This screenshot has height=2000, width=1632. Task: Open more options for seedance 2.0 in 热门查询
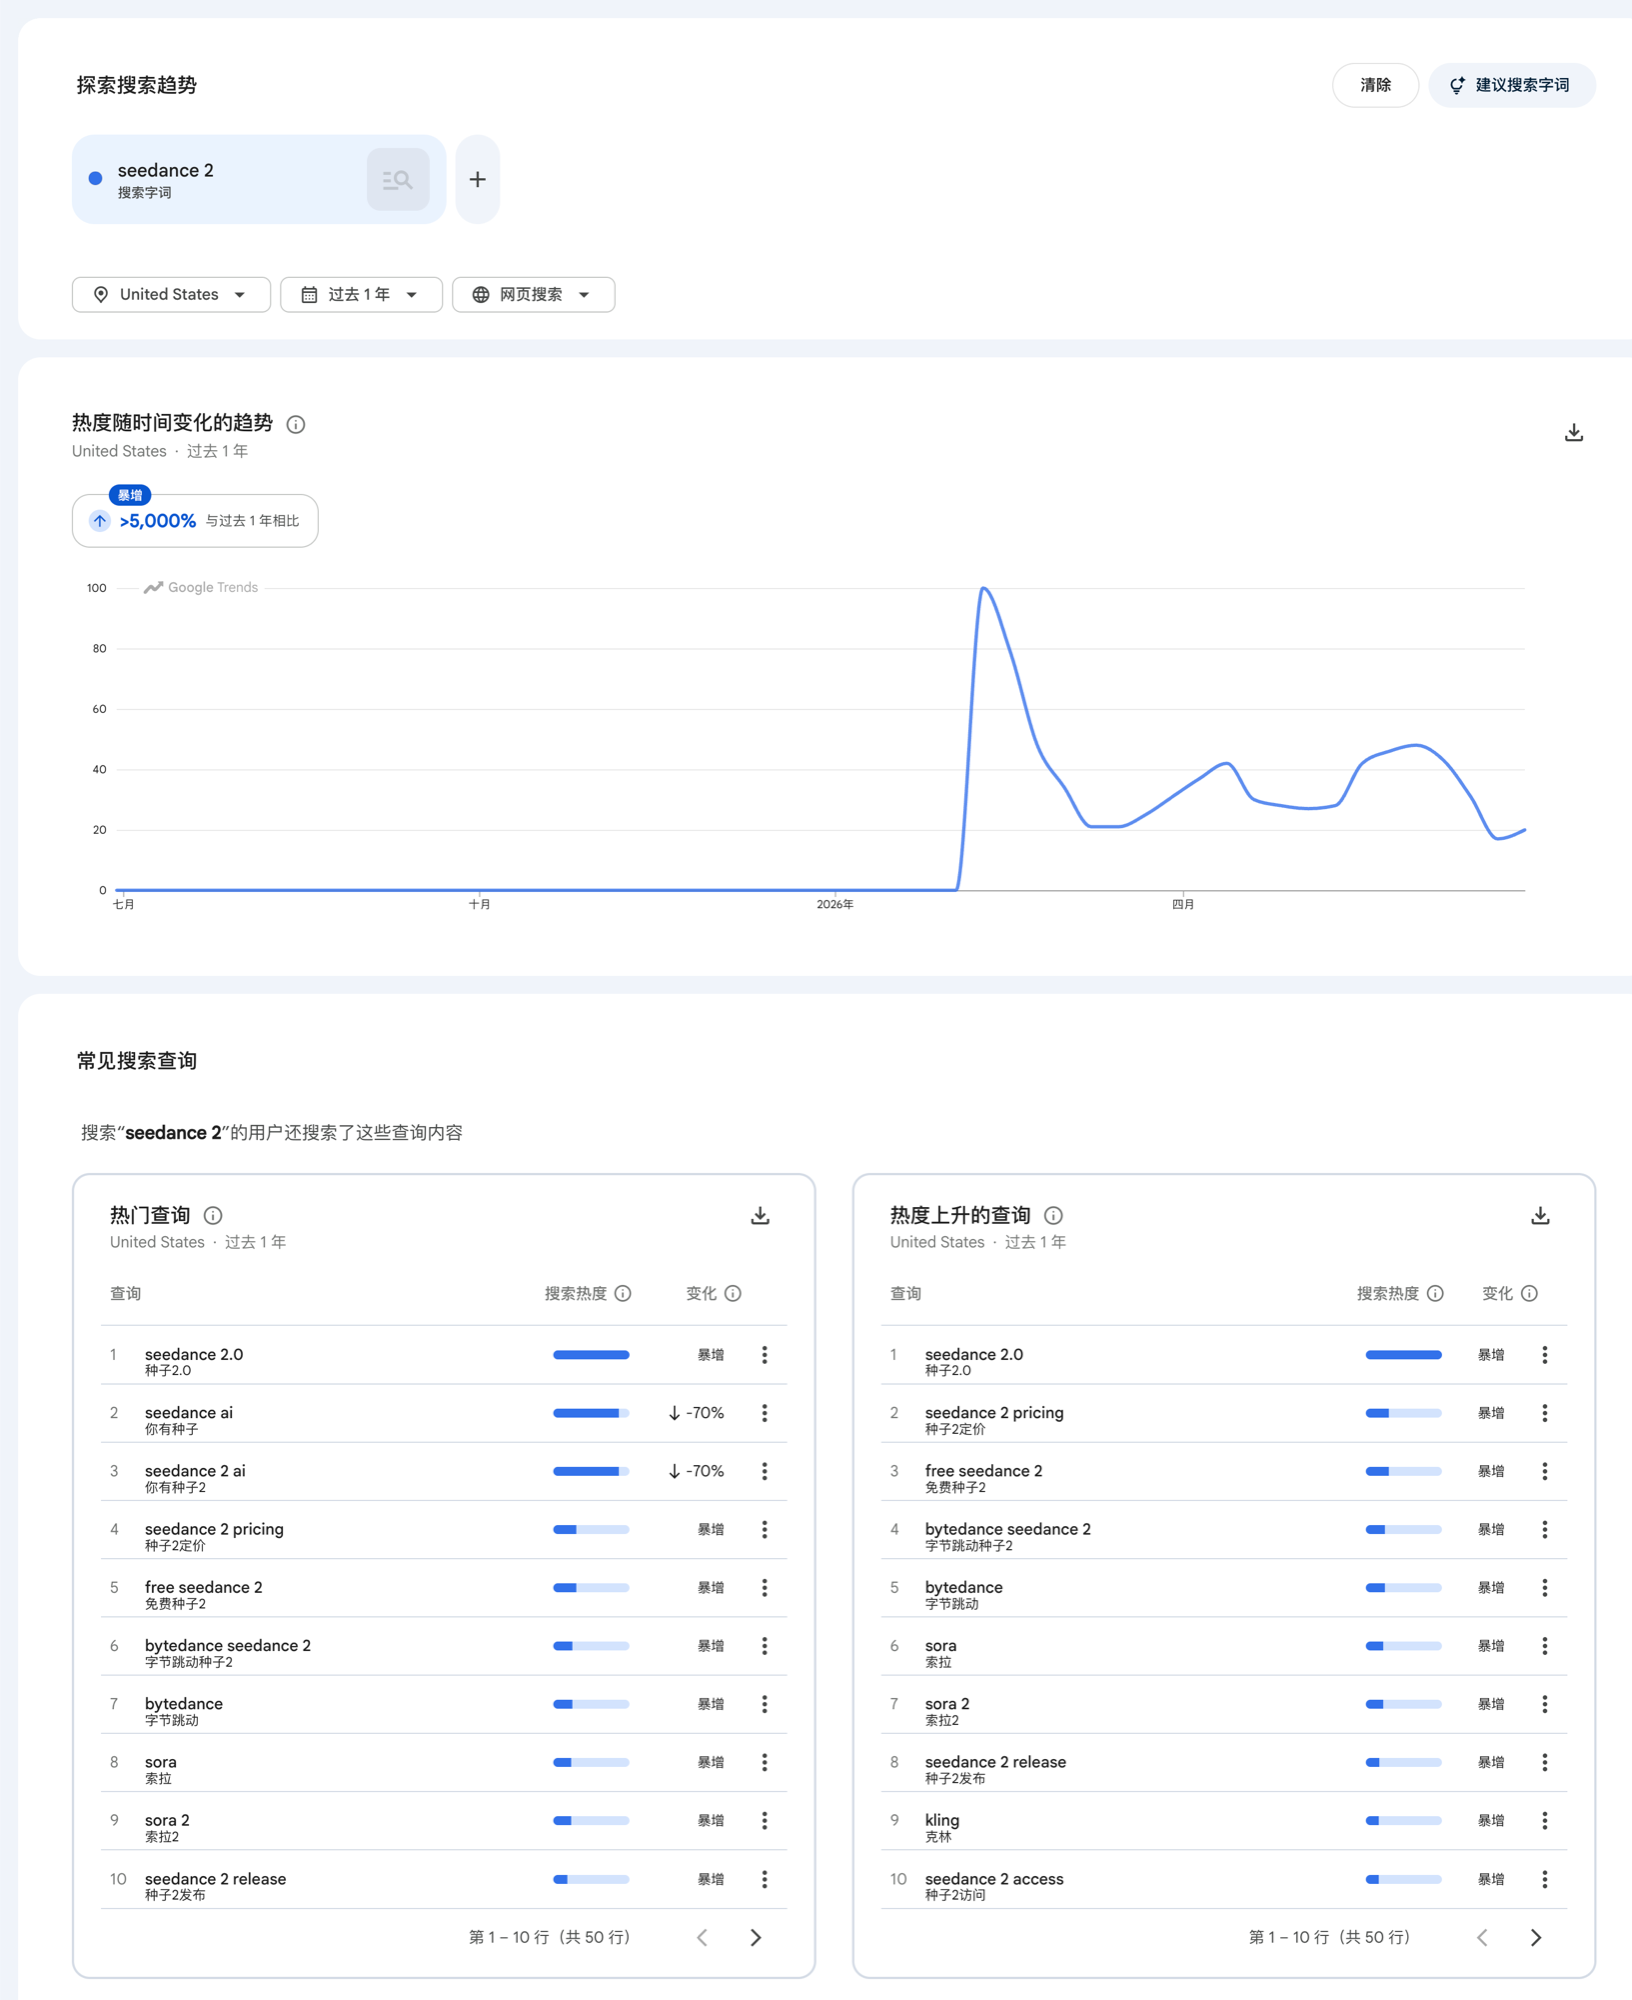coord(765,1355)
